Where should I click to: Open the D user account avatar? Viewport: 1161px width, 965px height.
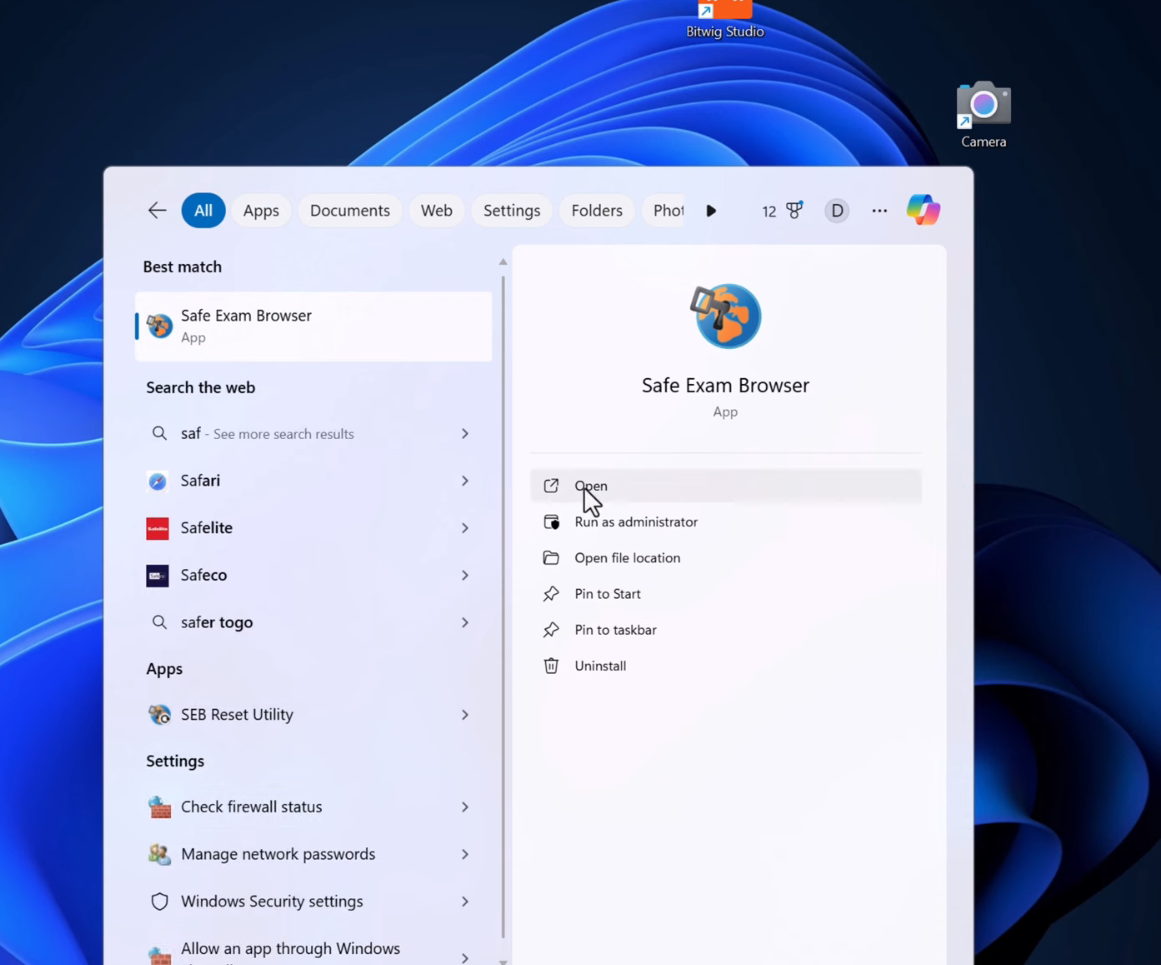pos(837,211)
